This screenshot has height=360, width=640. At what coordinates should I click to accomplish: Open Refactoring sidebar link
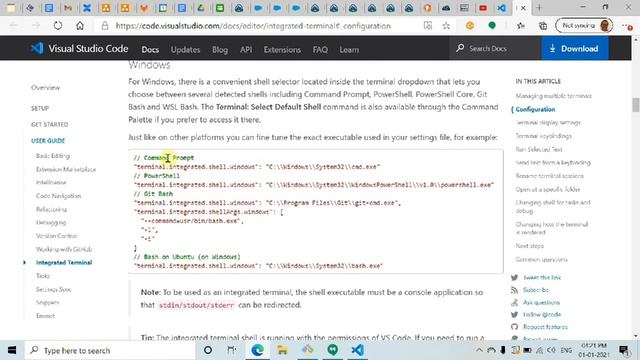tap(51, 209)
